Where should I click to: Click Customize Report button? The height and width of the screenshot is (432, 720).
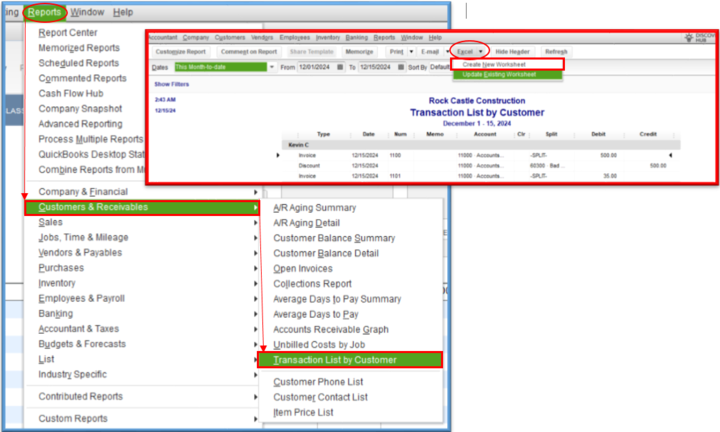coord(180,52)
